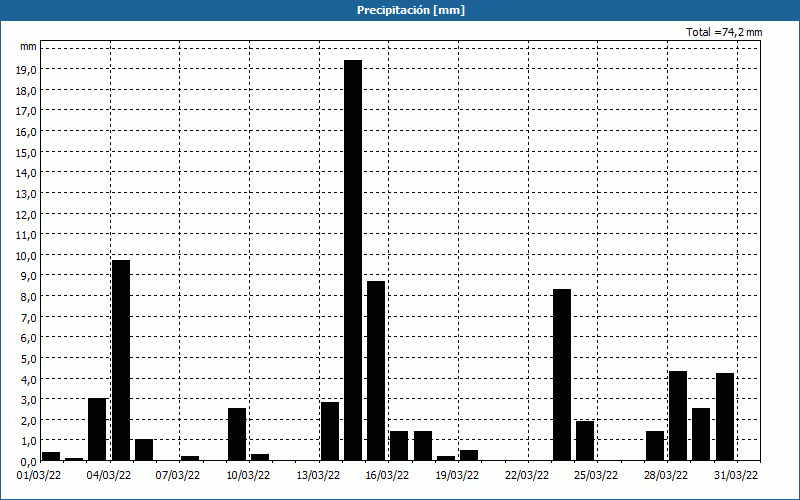Viewport: 800px width, 500px height.
Task: Select the "16,0" y-axis label
Action: [x=26, y=132]
